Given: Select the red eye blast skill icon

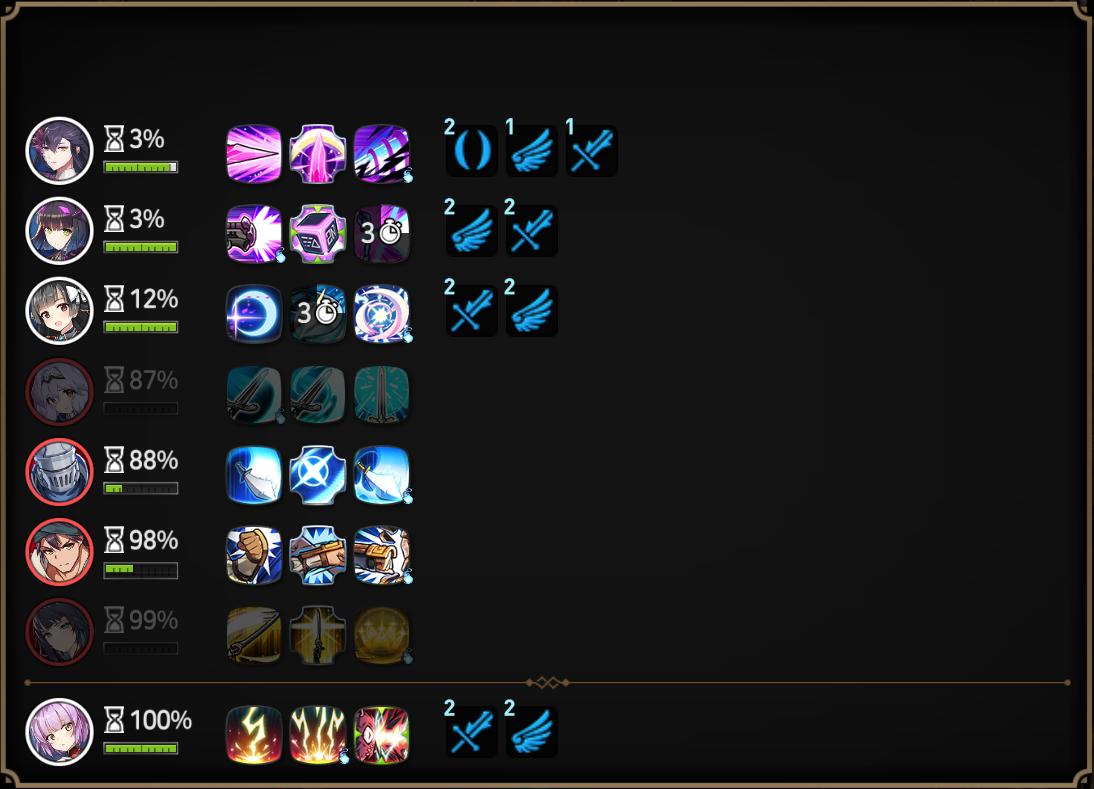Looking at the screenshot, I should click(382, 735).
